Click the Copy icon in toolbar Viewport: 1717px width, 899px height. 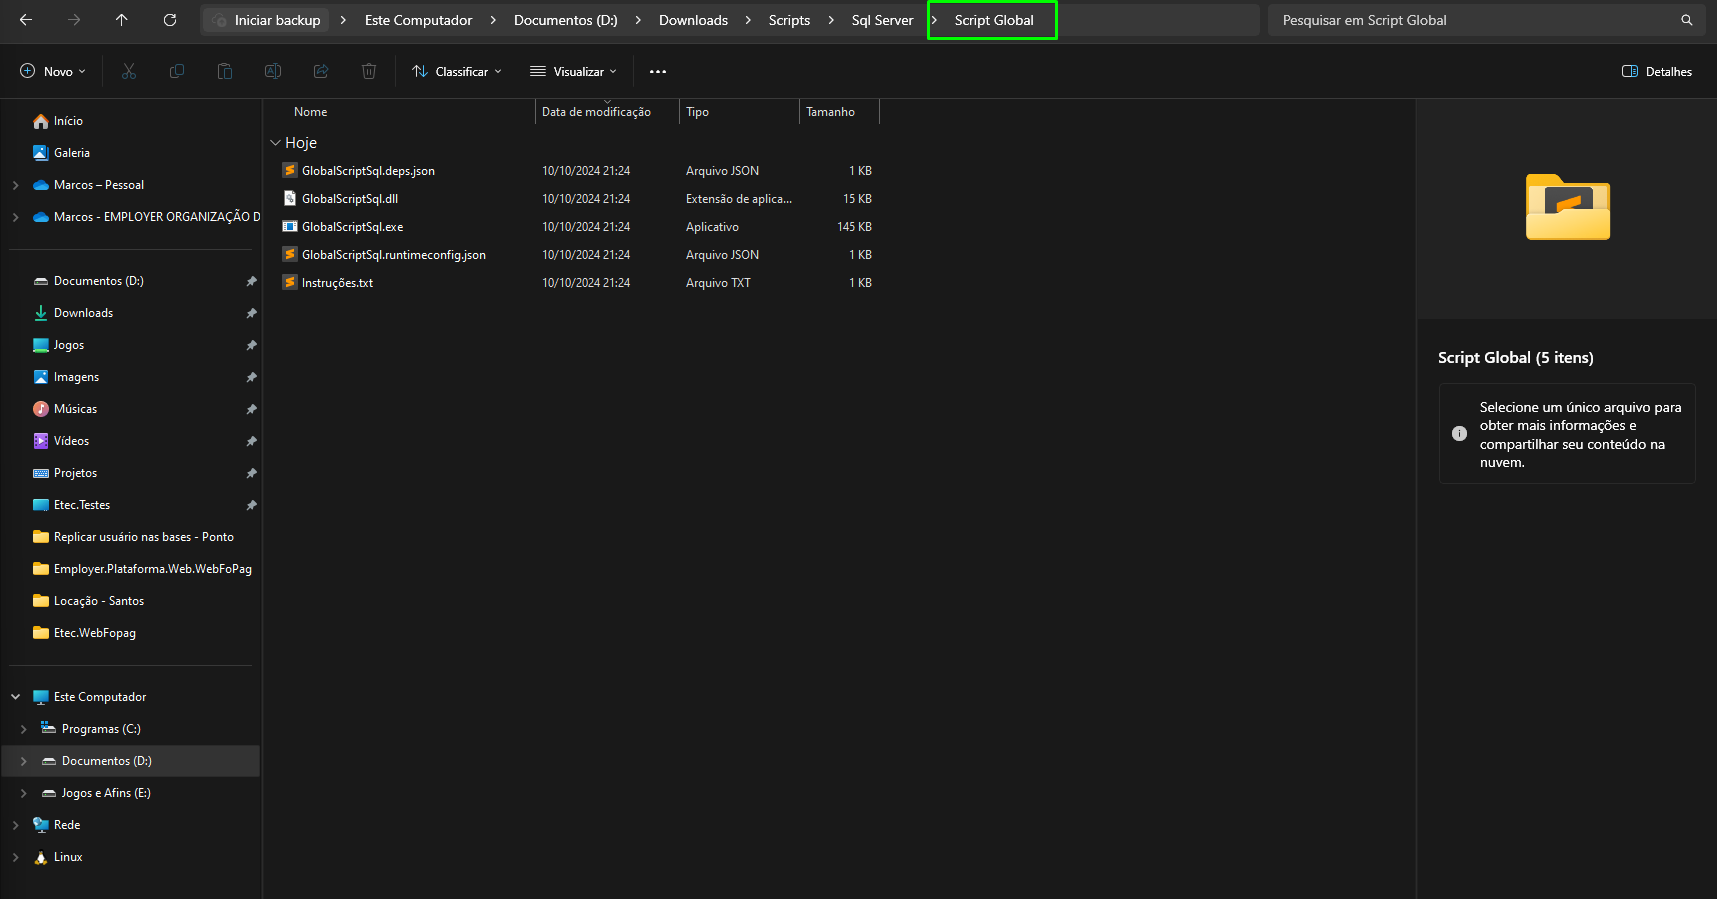pos(177,71)
